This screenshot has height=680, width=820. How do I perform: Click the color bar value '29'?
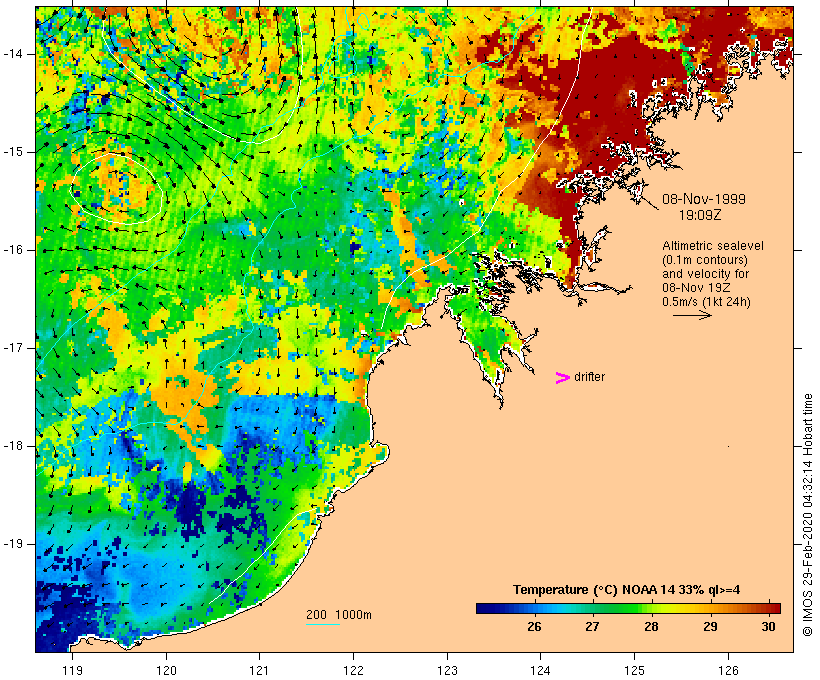point(710,627)
